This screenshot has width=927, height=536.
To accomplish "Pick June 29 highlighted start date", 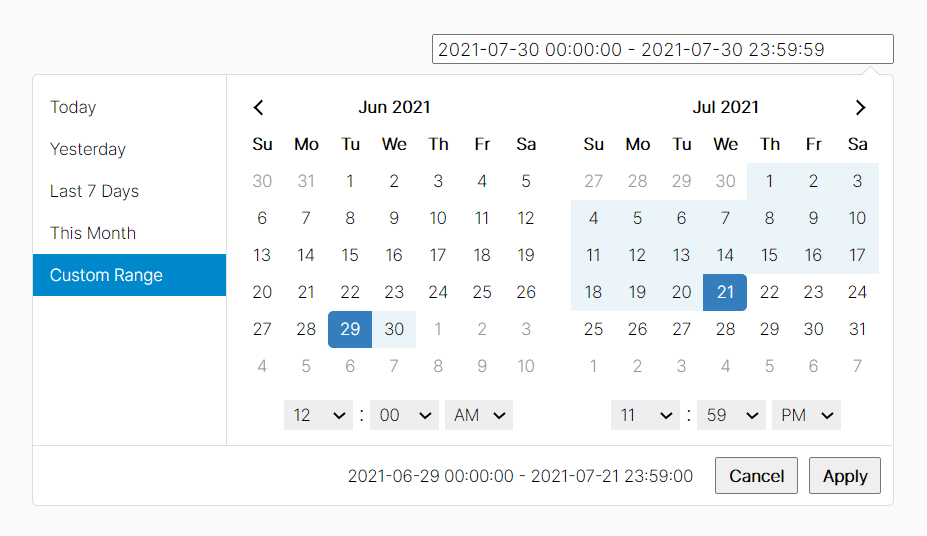I will (x=350, y=329).
